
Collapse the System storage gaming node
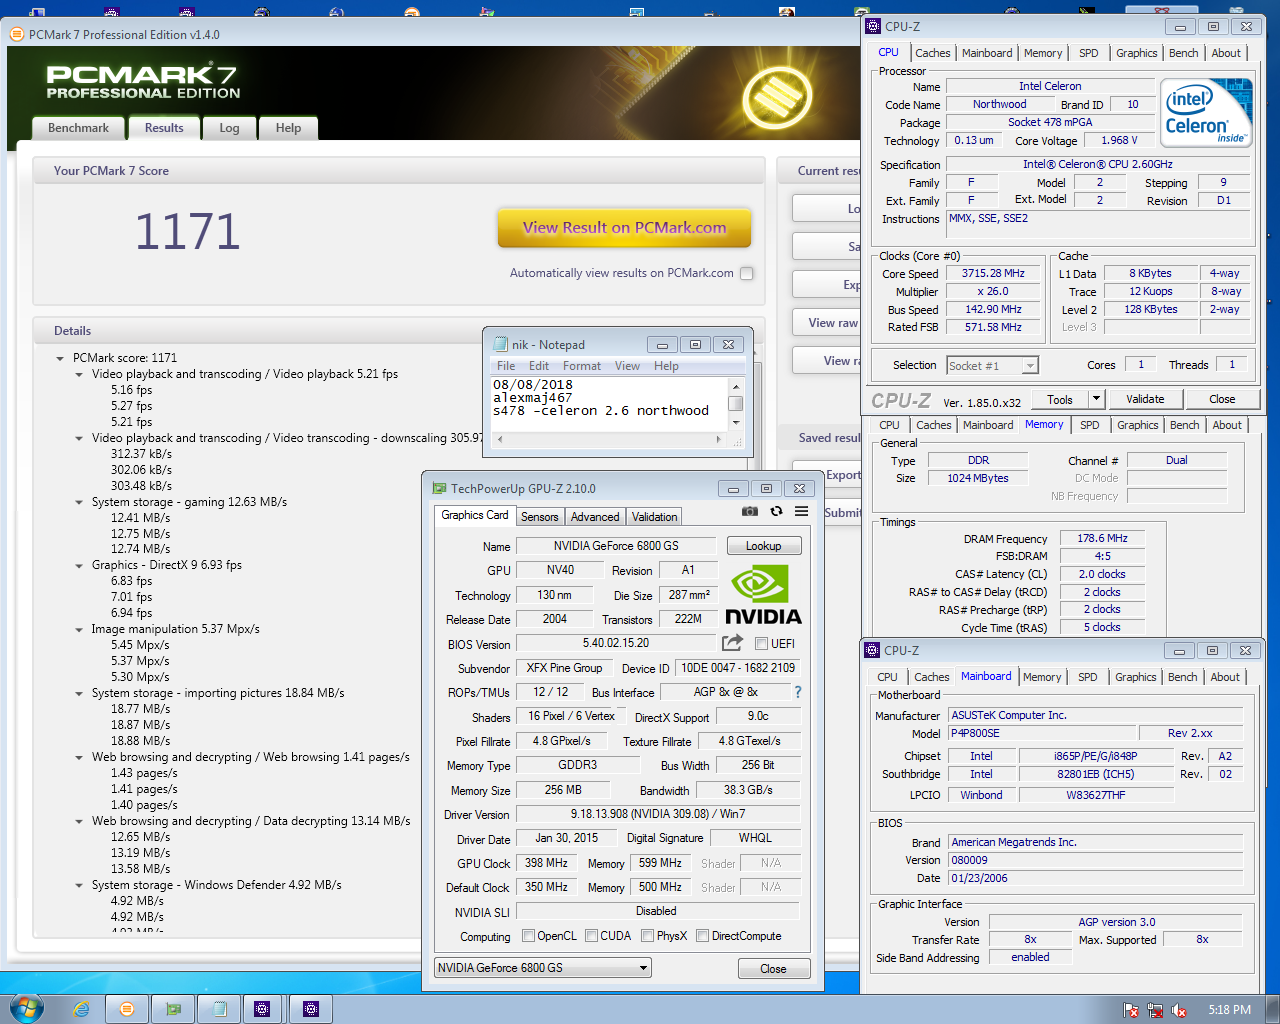tap(79, 502)
